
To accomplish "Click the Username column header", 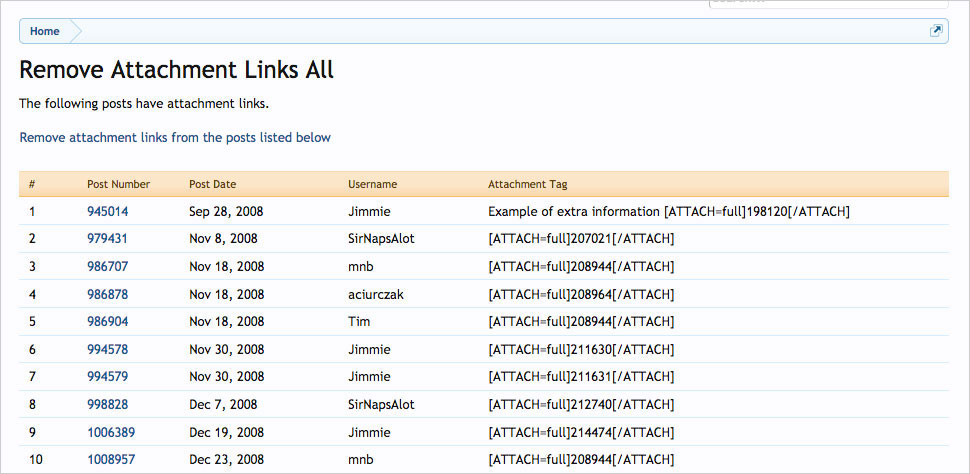I will (x=372, y=185).
